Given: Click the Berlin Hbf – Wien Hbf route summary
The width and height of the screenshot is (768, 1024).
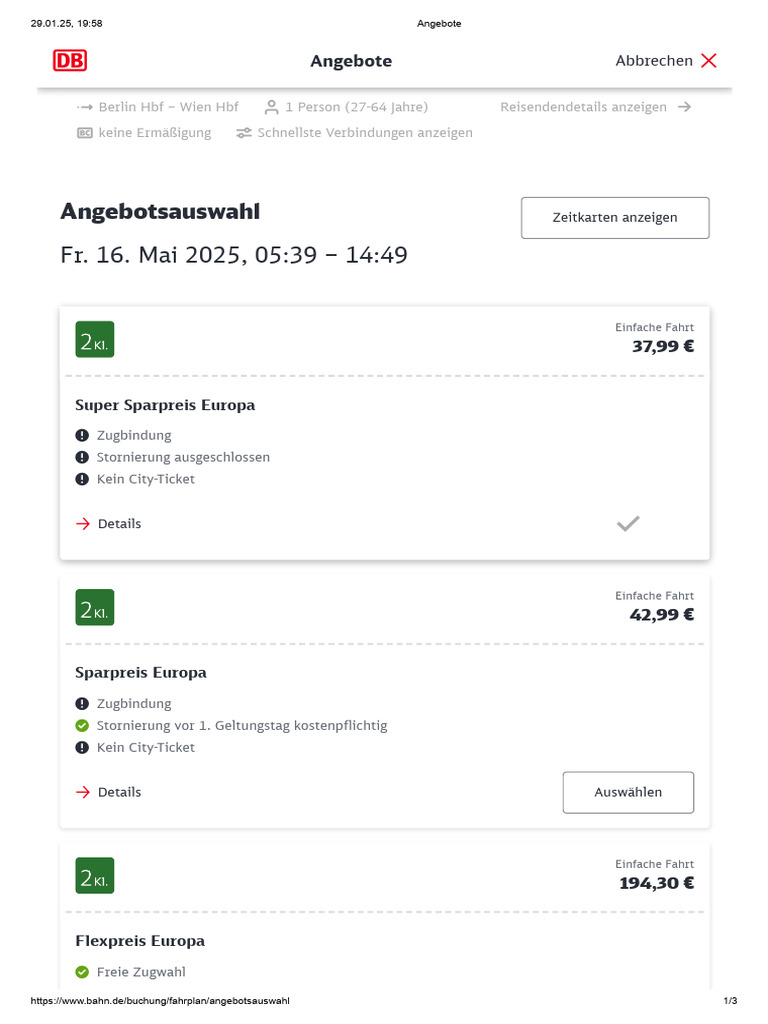Looking at the screenshot, I should coord(168,107).
